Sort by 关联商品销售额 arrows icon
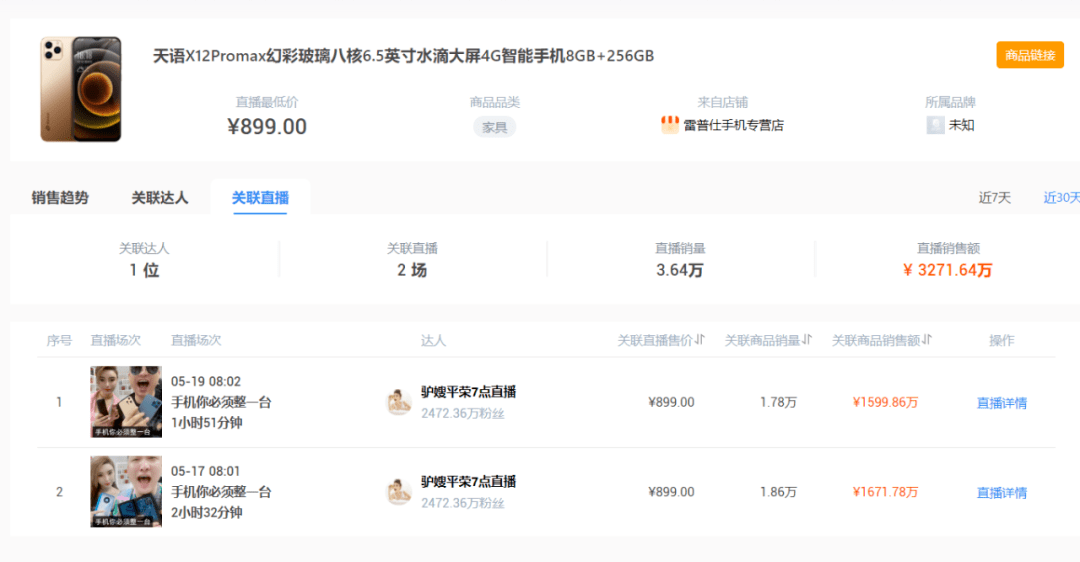This screenshot has height=562, width=1080. (x=927, y=340)
